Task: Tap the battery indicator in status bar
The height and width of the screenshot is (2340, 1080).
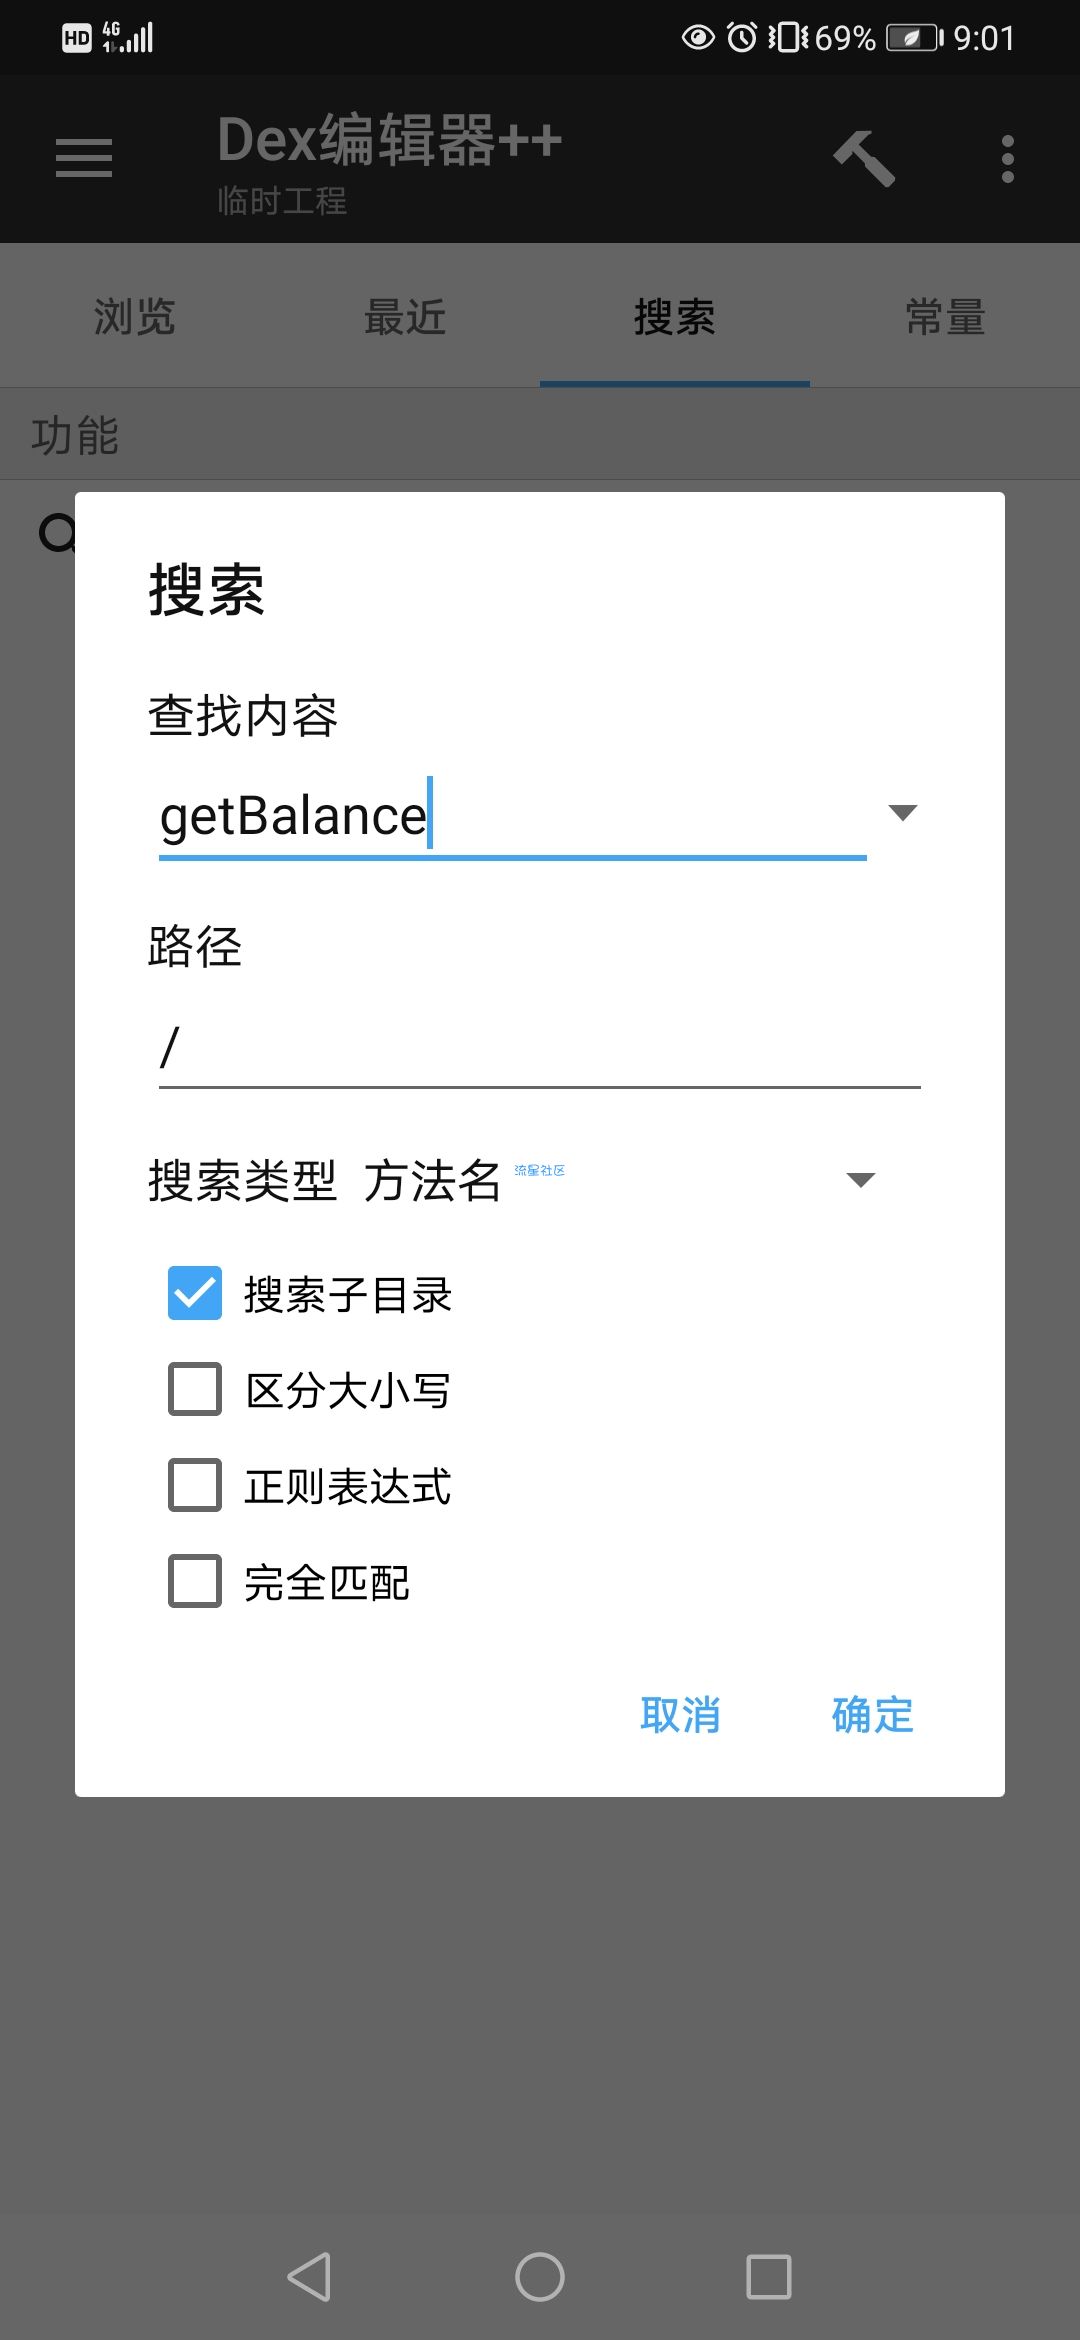Action: tap(915, 38)
